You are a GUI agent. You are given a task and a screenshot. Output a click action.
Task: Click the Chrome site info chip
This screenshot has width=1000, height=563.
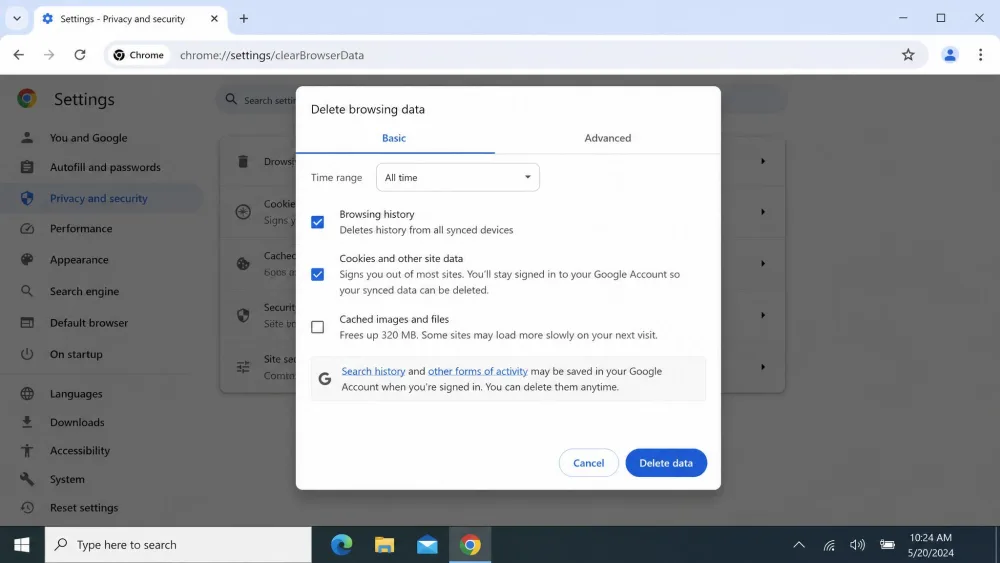(x=138, y=55)
